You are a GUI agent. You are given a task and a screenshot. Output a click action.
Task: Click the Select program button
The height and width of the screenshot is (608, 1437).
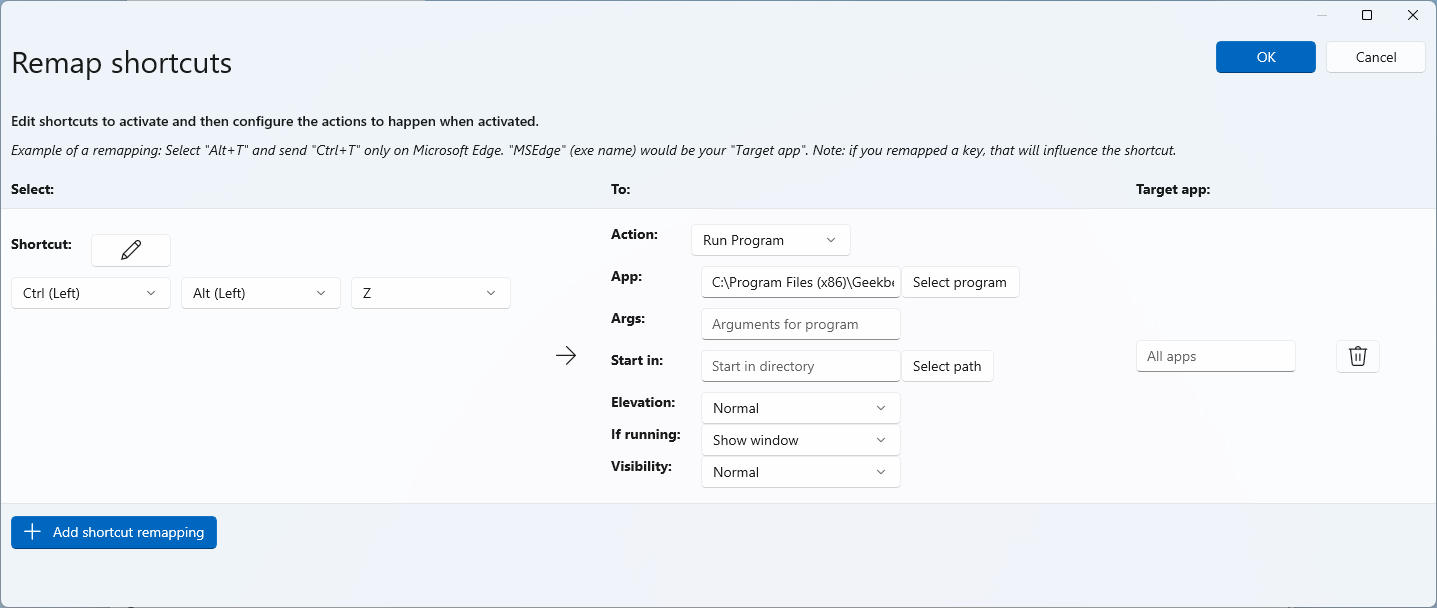(x=959, y=282)
